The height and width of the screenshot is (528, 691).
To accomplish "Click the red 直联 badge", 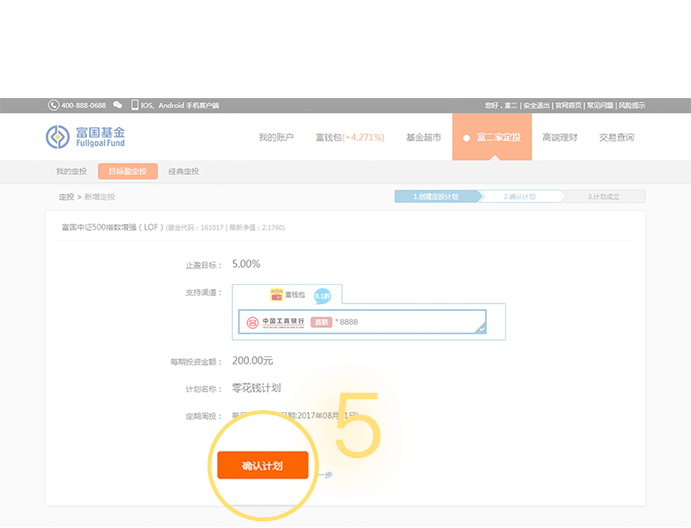I will [x=320, y=322].
